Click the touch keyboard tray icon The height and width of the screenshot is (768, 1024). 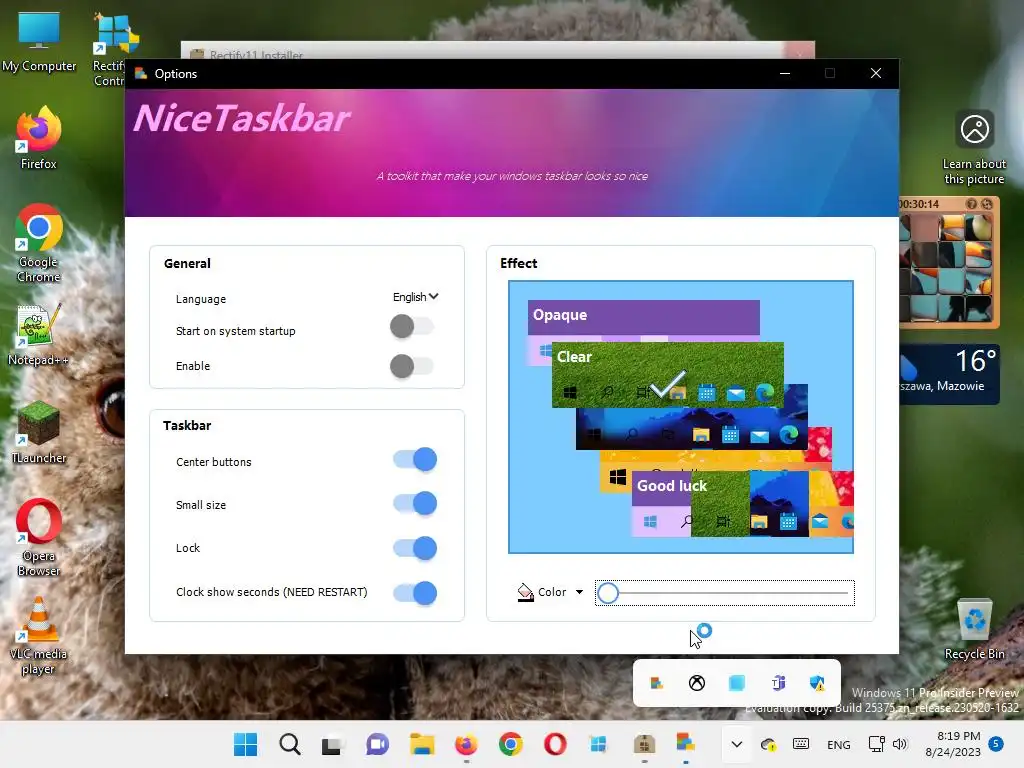801,744
